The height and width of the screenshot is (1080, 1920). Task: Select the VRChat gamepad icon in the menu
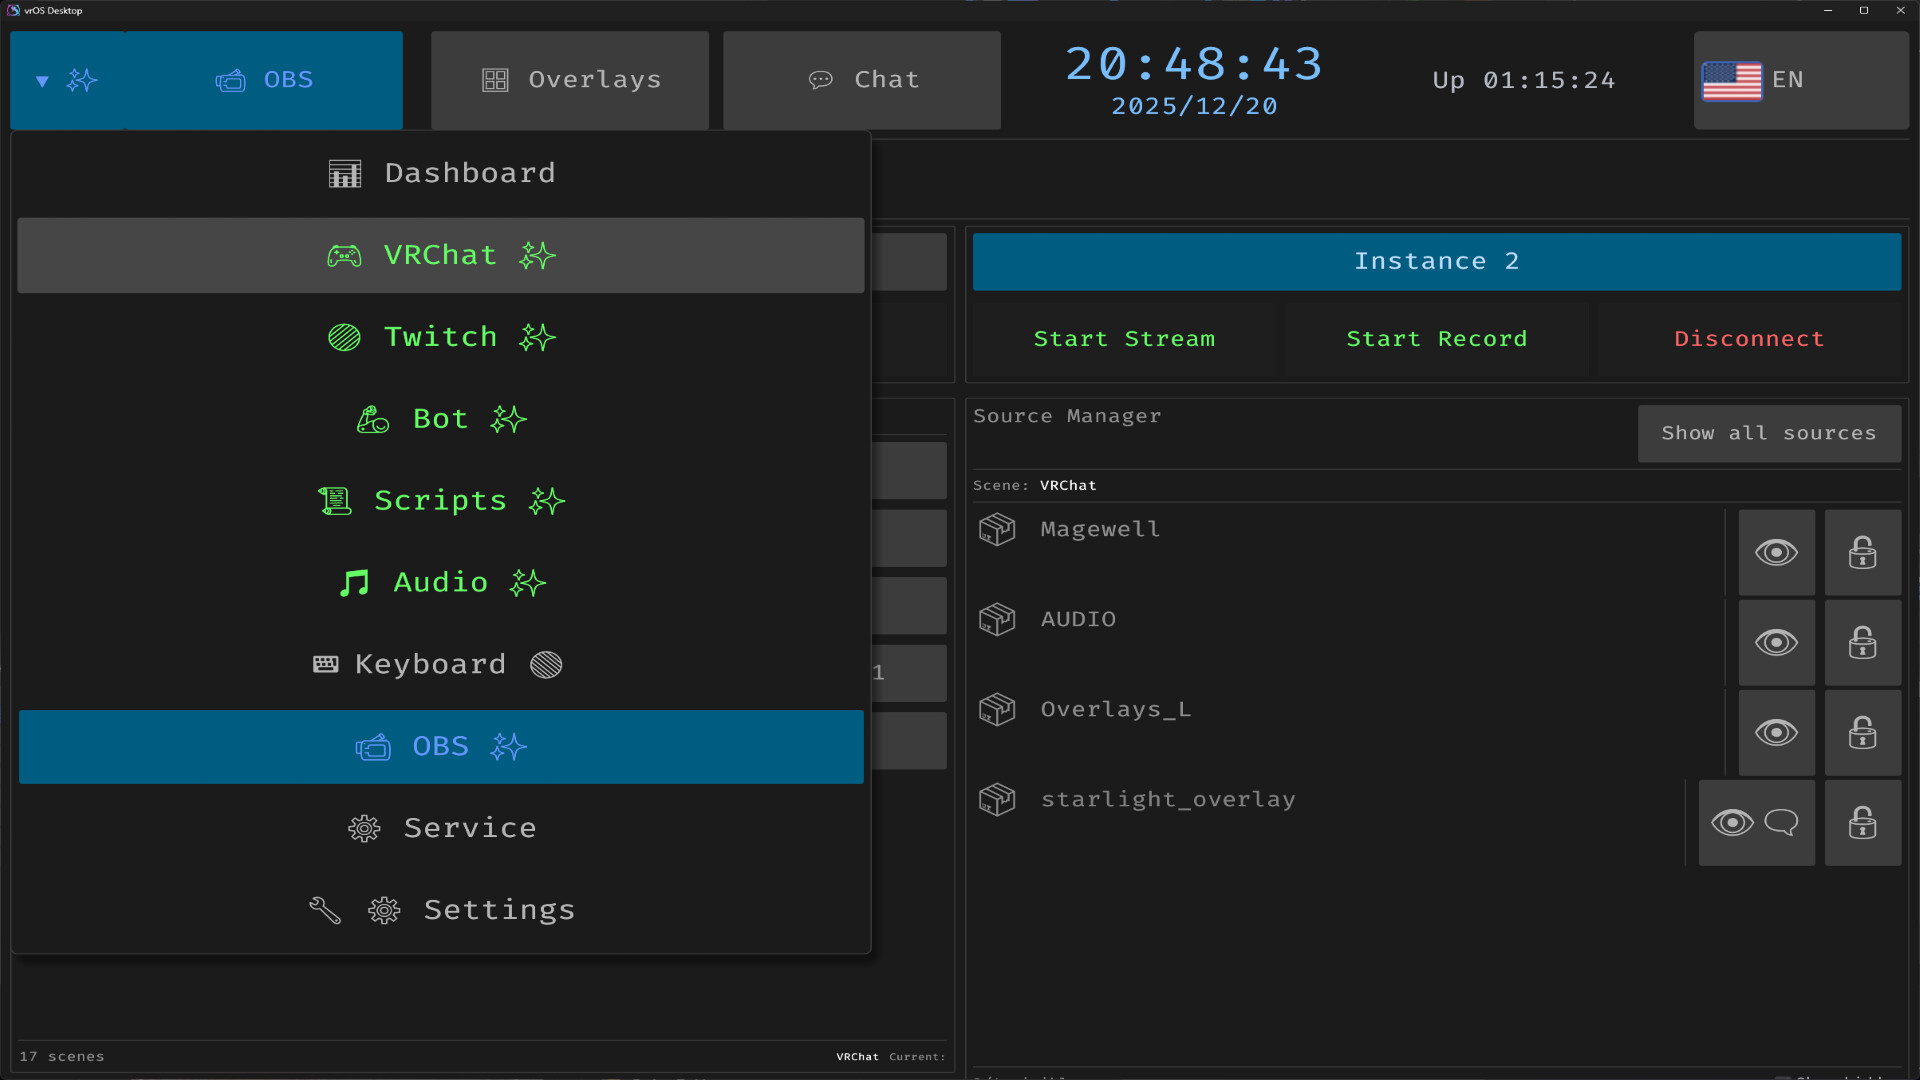[343, 255]
